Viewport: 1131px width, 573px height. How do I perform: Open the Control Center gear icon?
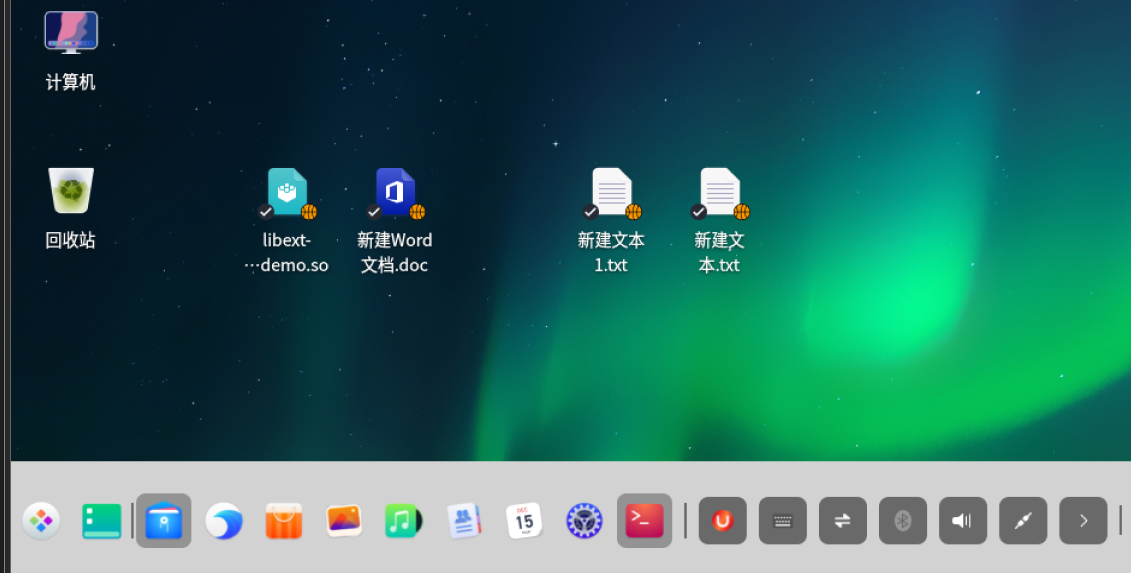click(584, 521)
